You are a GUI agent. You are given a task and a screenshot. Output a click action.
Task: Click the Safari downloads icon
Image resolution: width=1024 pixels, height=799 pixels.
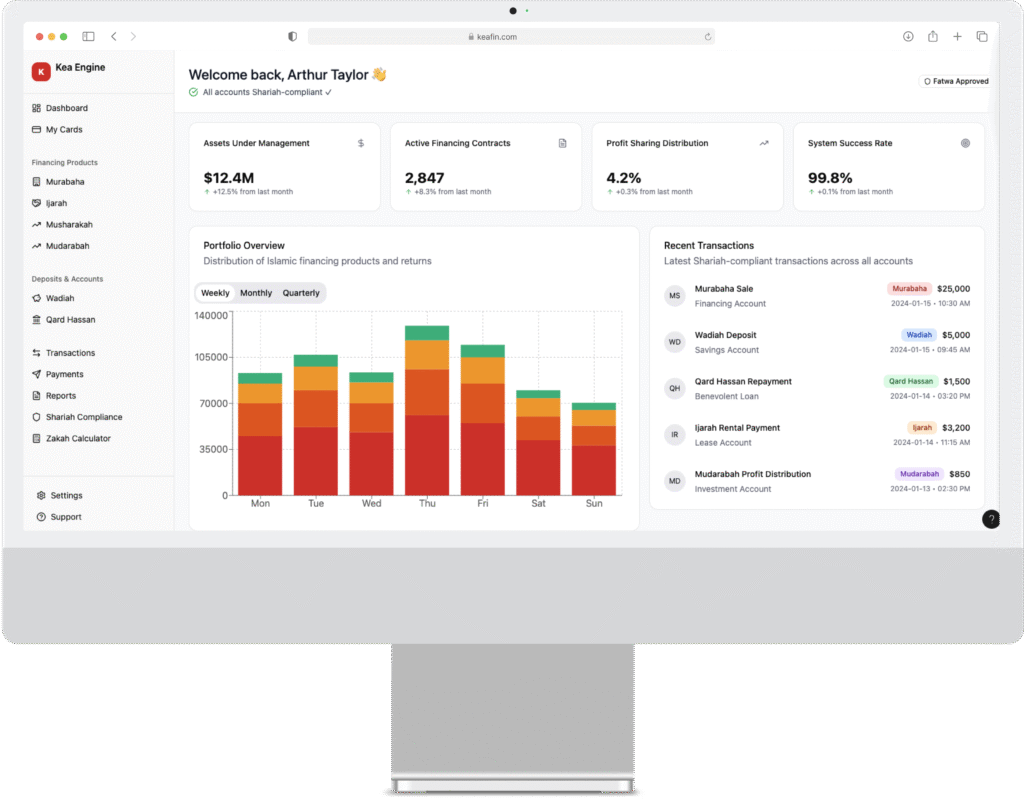tap(908, 36)
